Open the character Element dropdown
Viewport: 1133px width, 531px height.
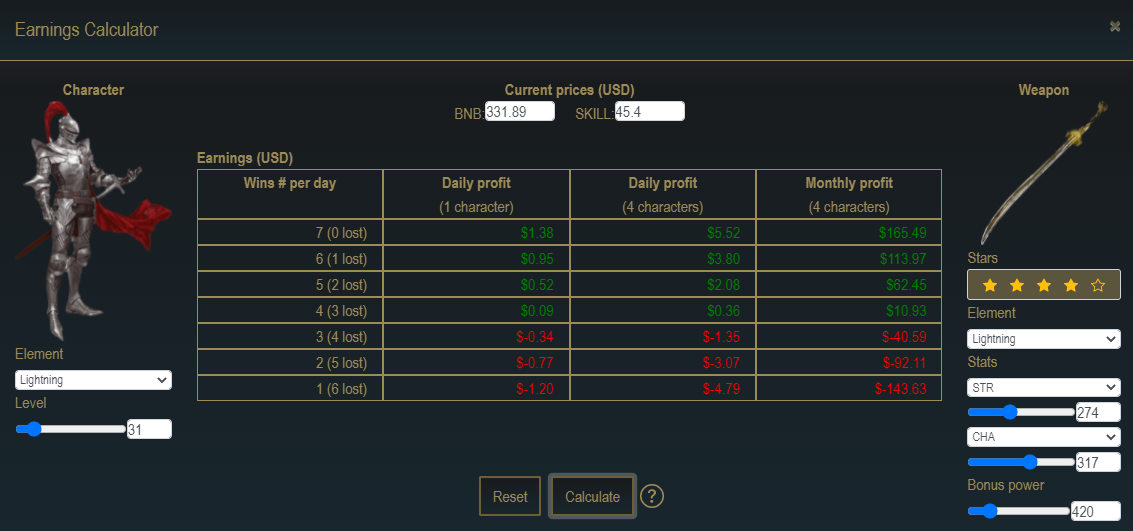[93, 380]
